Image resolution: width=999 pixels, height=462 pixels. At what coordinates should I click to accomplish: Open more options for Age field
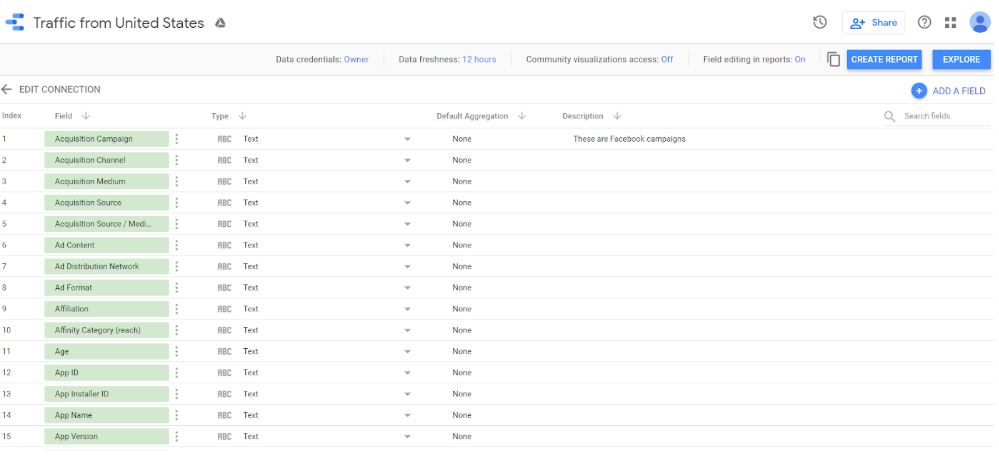click(x=176, y=351)
